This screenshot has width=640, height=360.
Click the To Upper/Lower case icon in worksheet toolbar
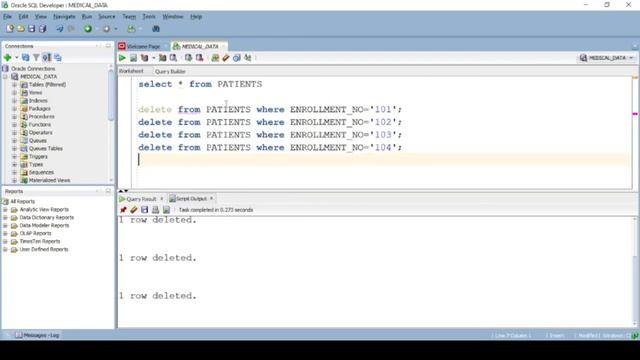pos(248,58)
